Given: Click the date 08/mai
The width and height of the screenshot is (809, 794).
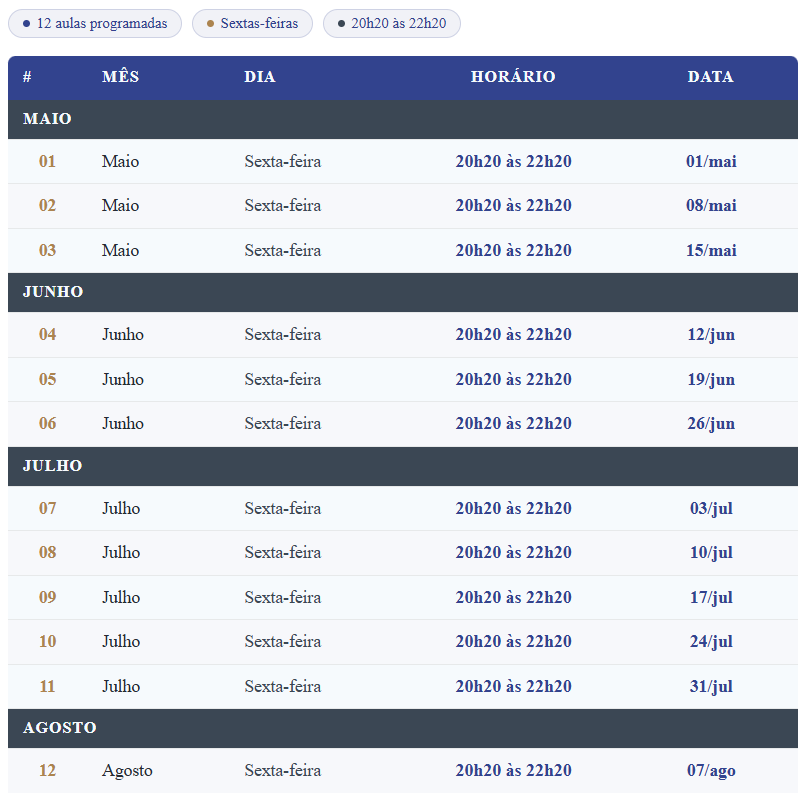Looking at the screenshot, I should [711, 206].
